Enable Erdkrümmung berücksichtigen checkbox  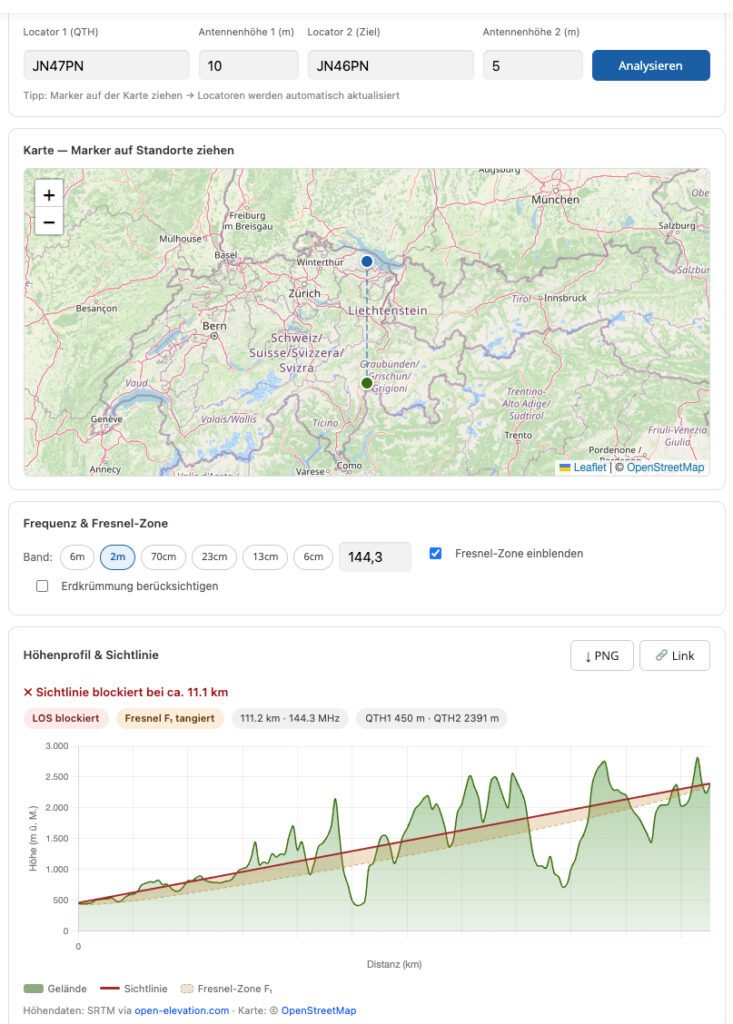coord(42,586)
